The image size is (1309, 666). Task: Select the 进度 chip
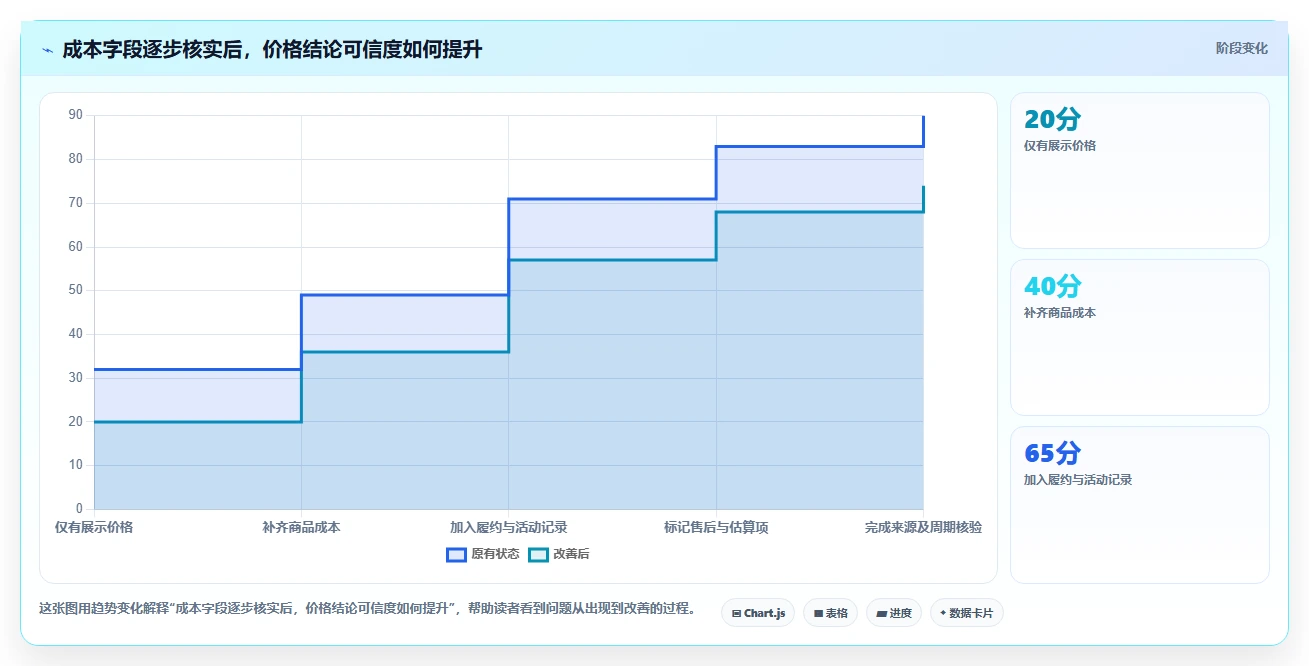click(x=894, y=613)
